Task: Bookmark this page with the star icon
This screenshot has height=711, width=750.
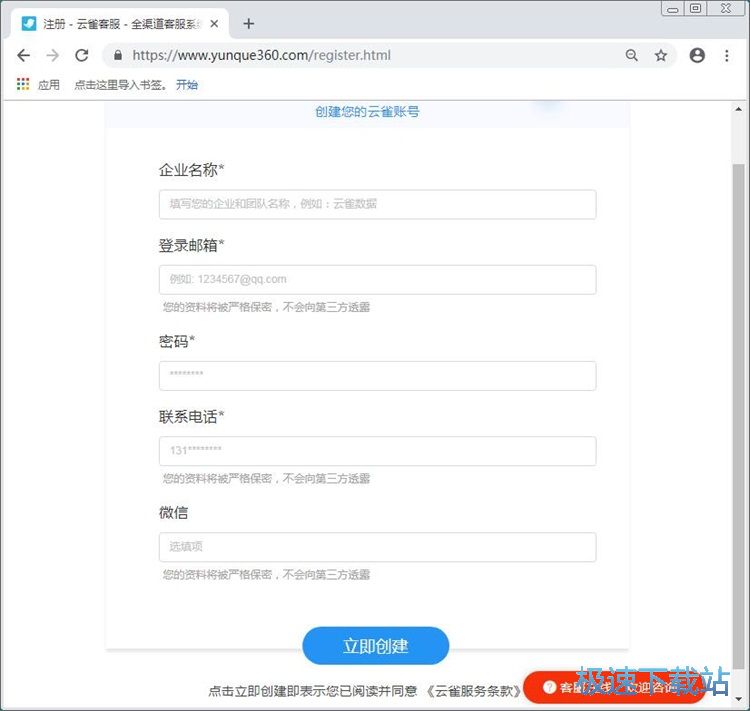Action: (661, 56)
